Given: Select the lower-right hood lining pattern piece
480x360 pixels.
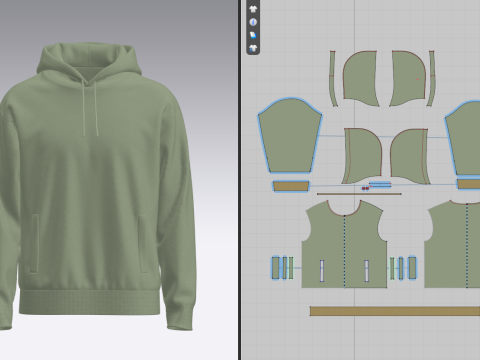Looking at the screenshot, I should pos(410,156).
